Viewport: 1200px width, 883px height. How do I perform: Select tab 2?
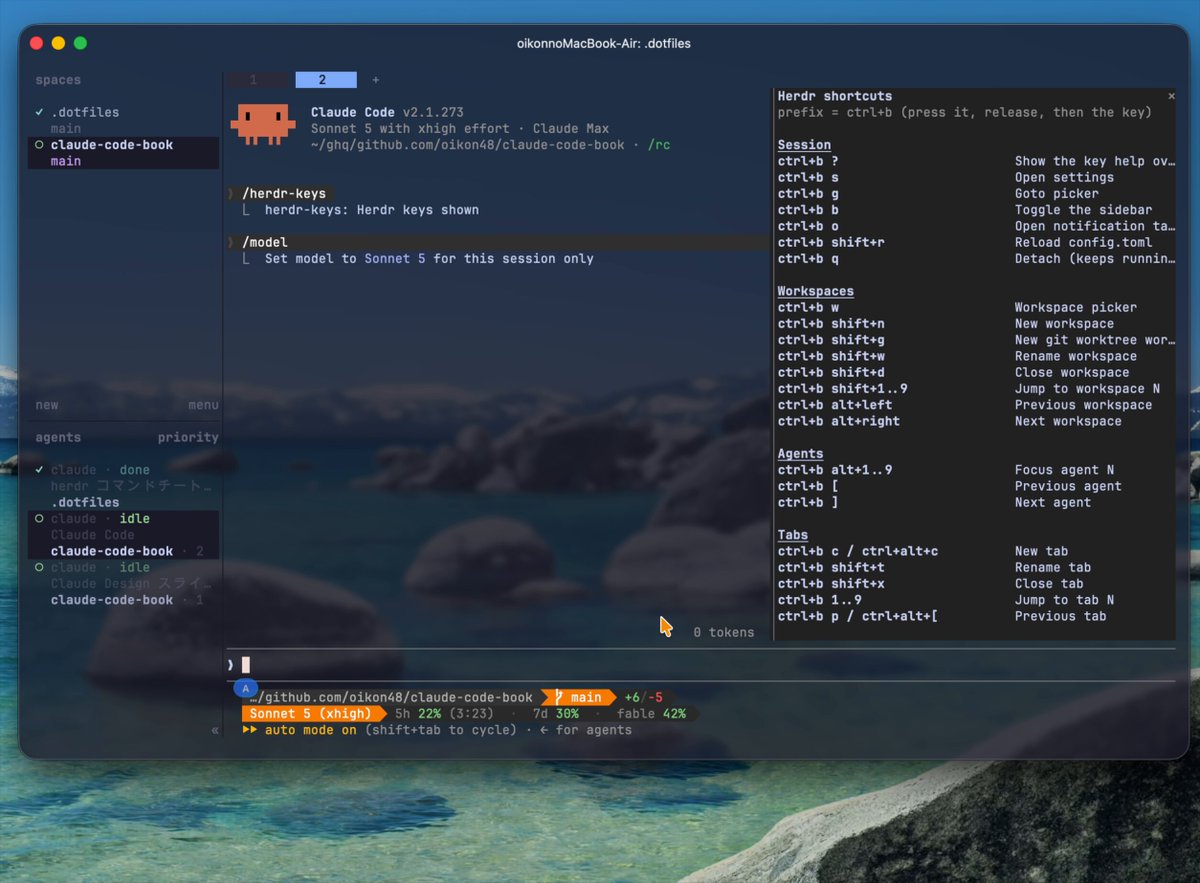coord(326,80)
